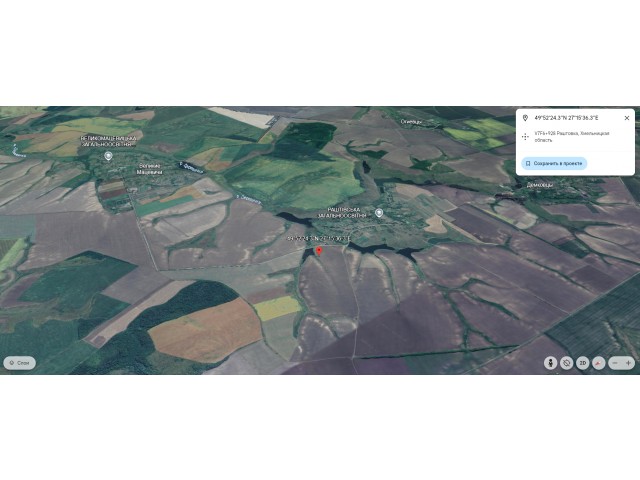The image size is (640, 480).
Task: Click the Раштівська загальноосвітня school marker
Action: [x=379, y=213]
